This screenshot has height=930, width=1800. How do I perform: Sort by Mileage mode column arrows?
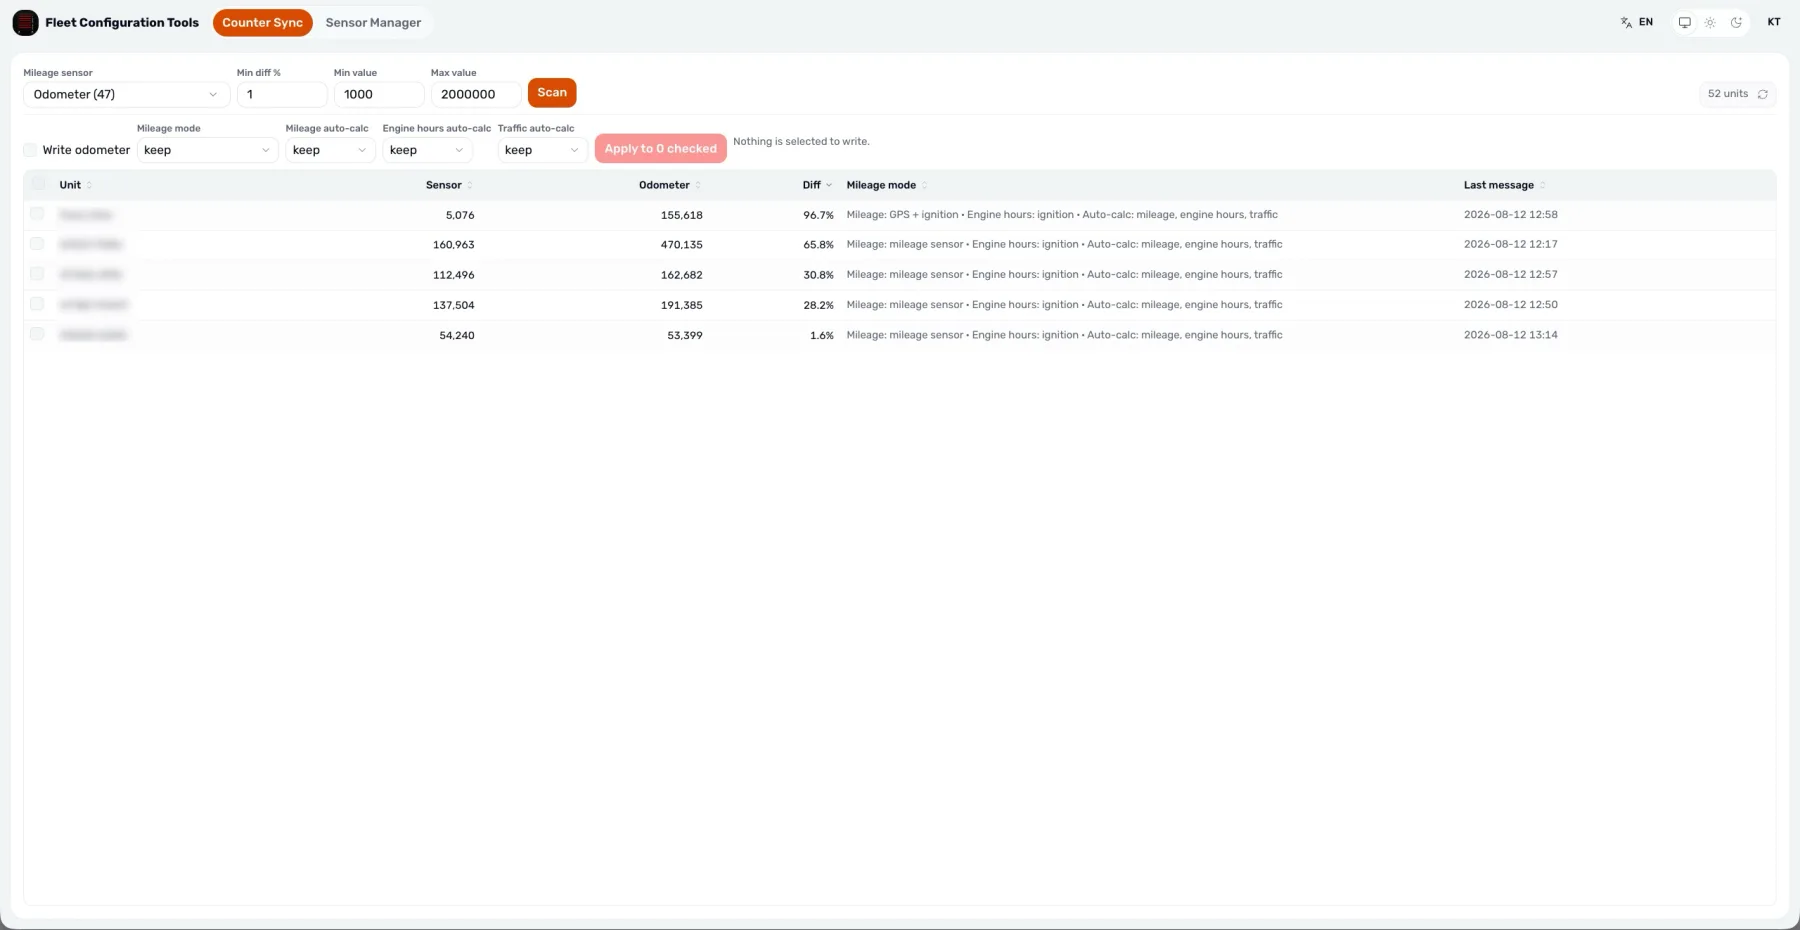pos(924,185)
